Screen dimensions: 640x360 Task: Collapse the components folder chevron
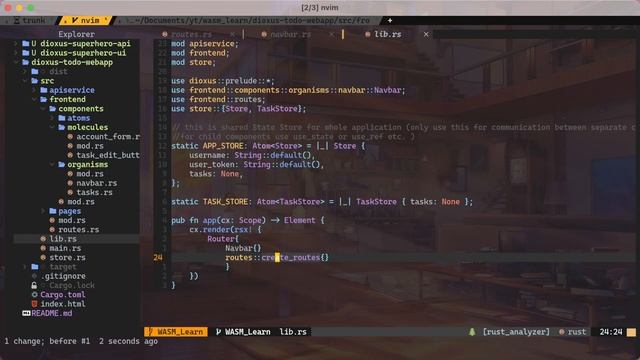(x=43, y=109)
